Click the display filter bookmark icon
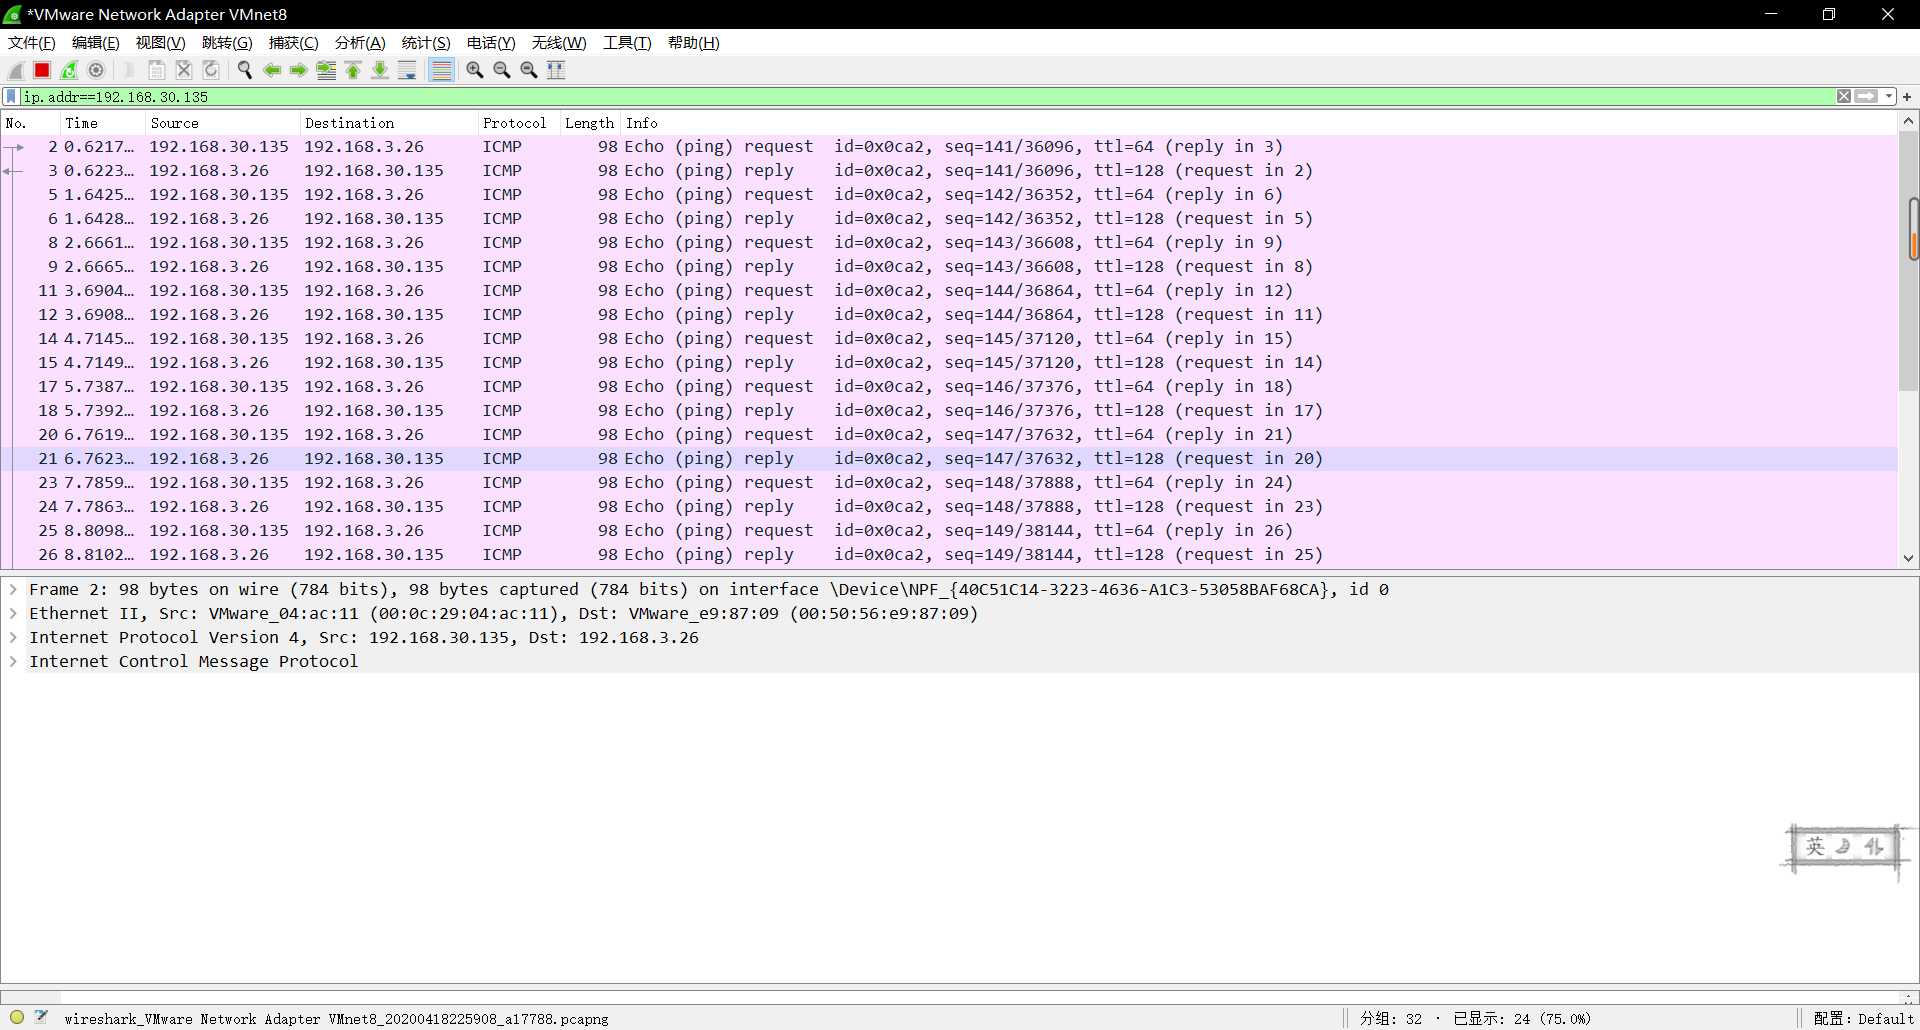Viewport: 1920px width, 1030px height. (x=11, y=97)
